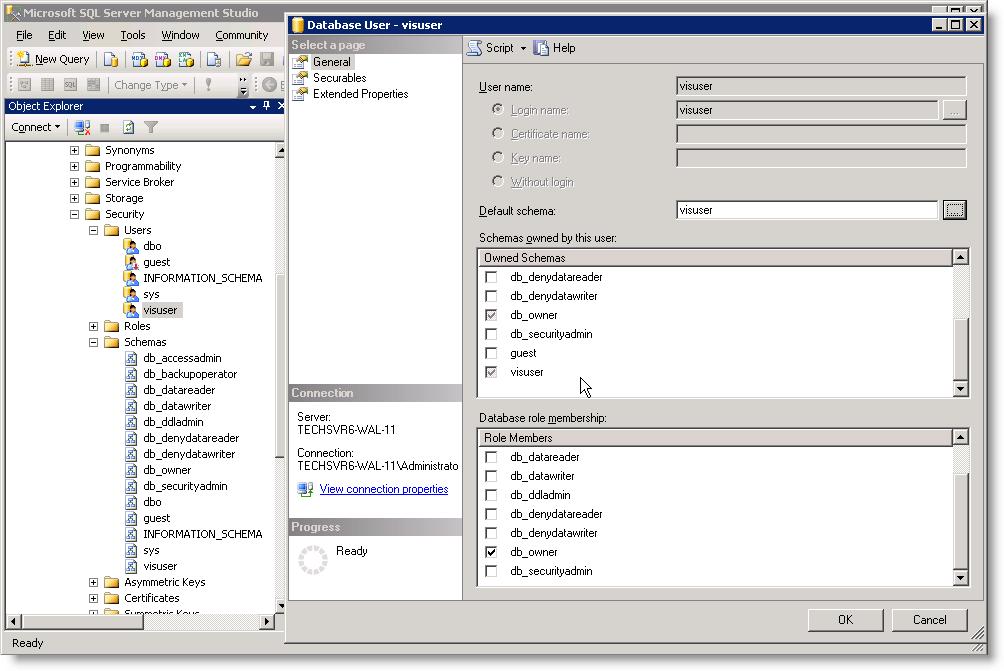The height and width of the screenshot is (671, 1004).
Task: Expand the Service Broker folder
Action: (74, 182)
